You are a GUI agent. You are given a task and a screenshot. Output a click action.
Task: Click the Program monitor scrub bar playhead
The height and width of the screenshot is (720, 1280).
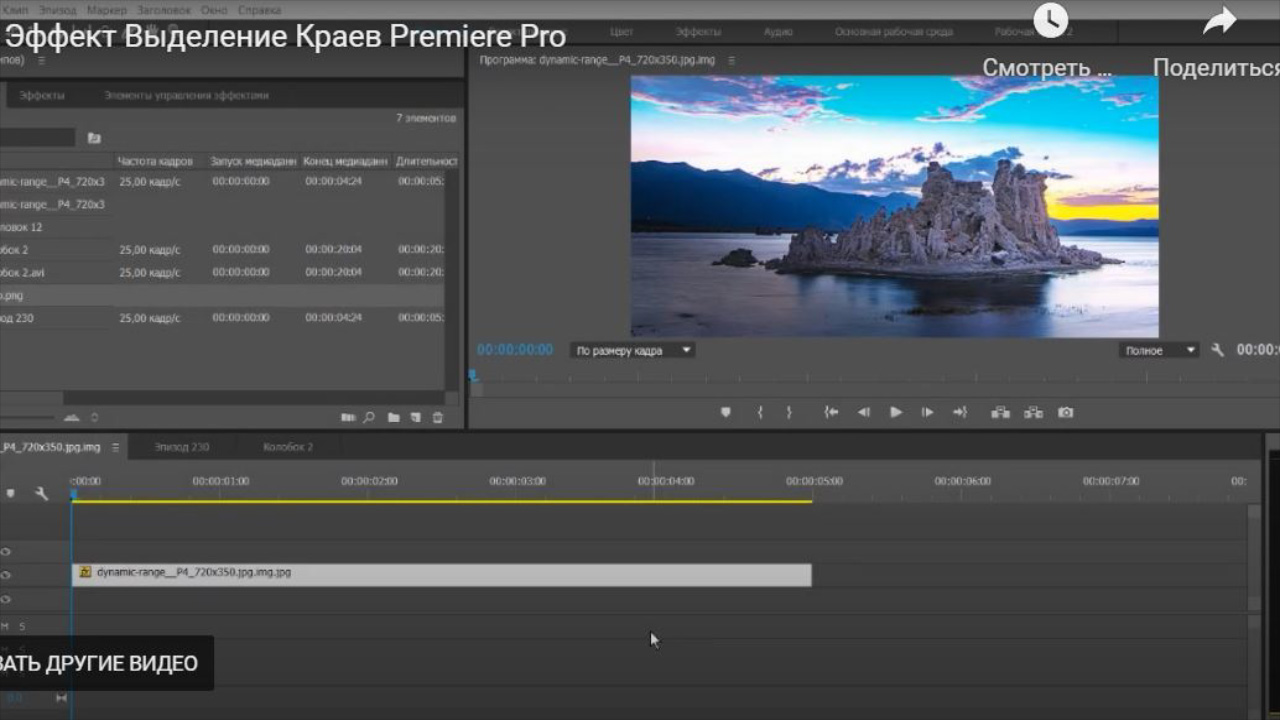[473, 376]
